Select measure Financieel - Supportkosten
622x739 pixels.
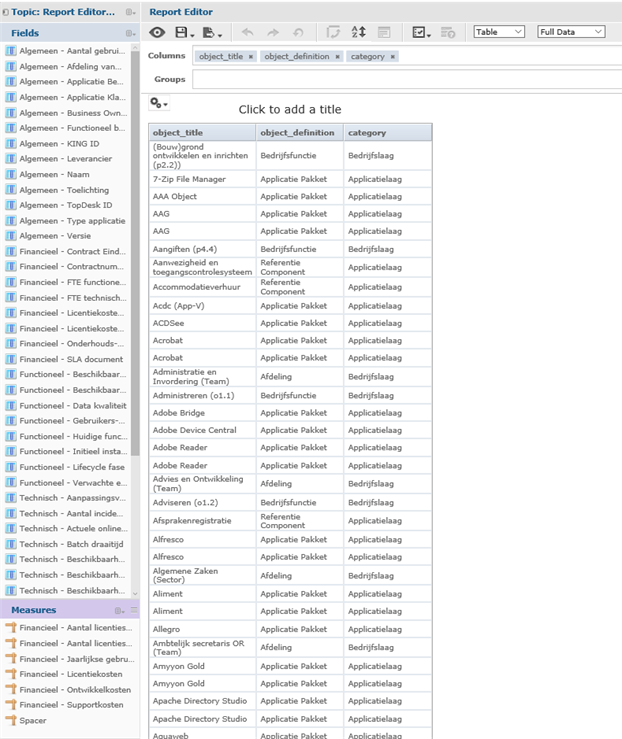[71, 705]
